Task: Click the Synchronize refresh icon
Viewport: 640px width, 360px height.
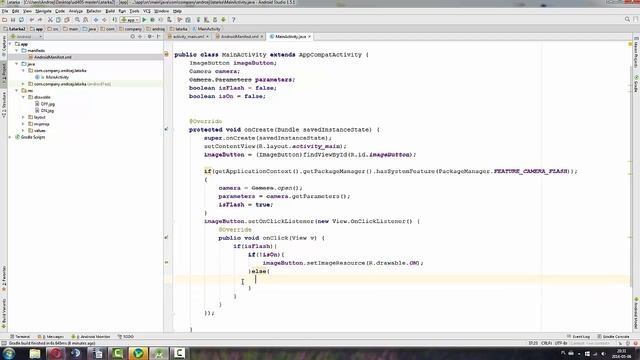Action: [21, 20]
